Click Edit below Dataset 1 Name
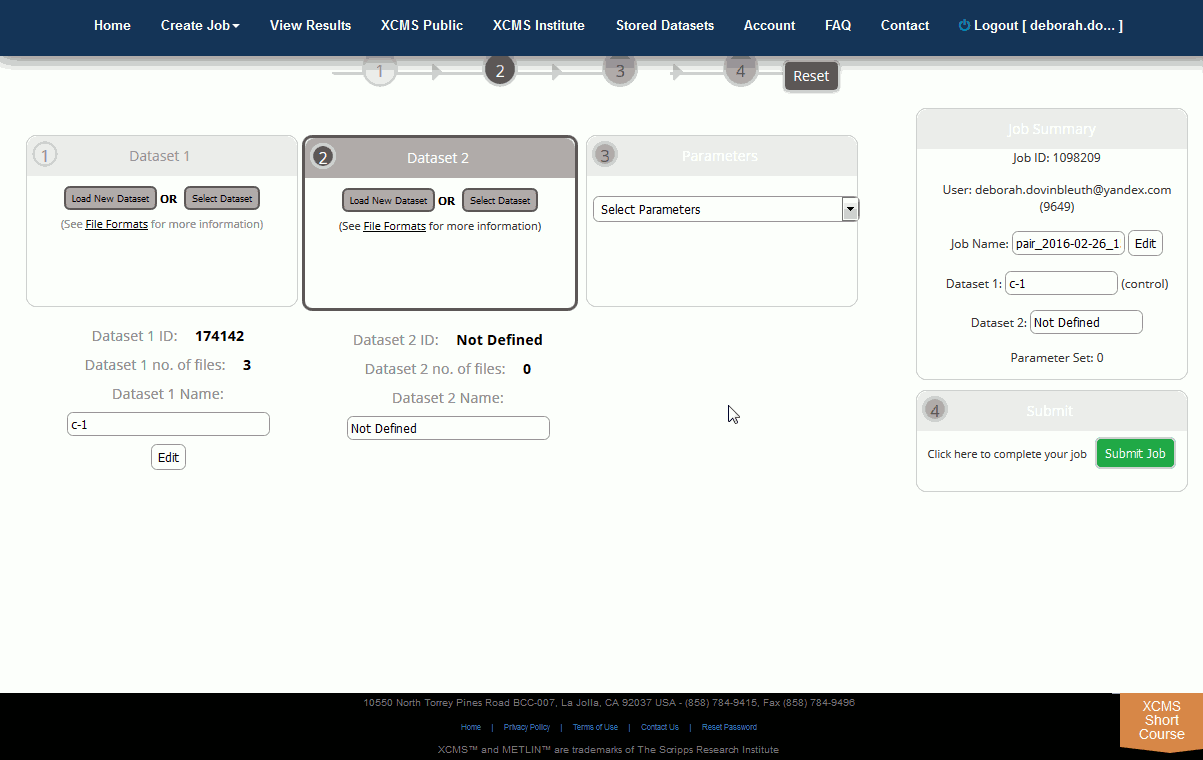The image size is (1203, 760). coord(168,457)
